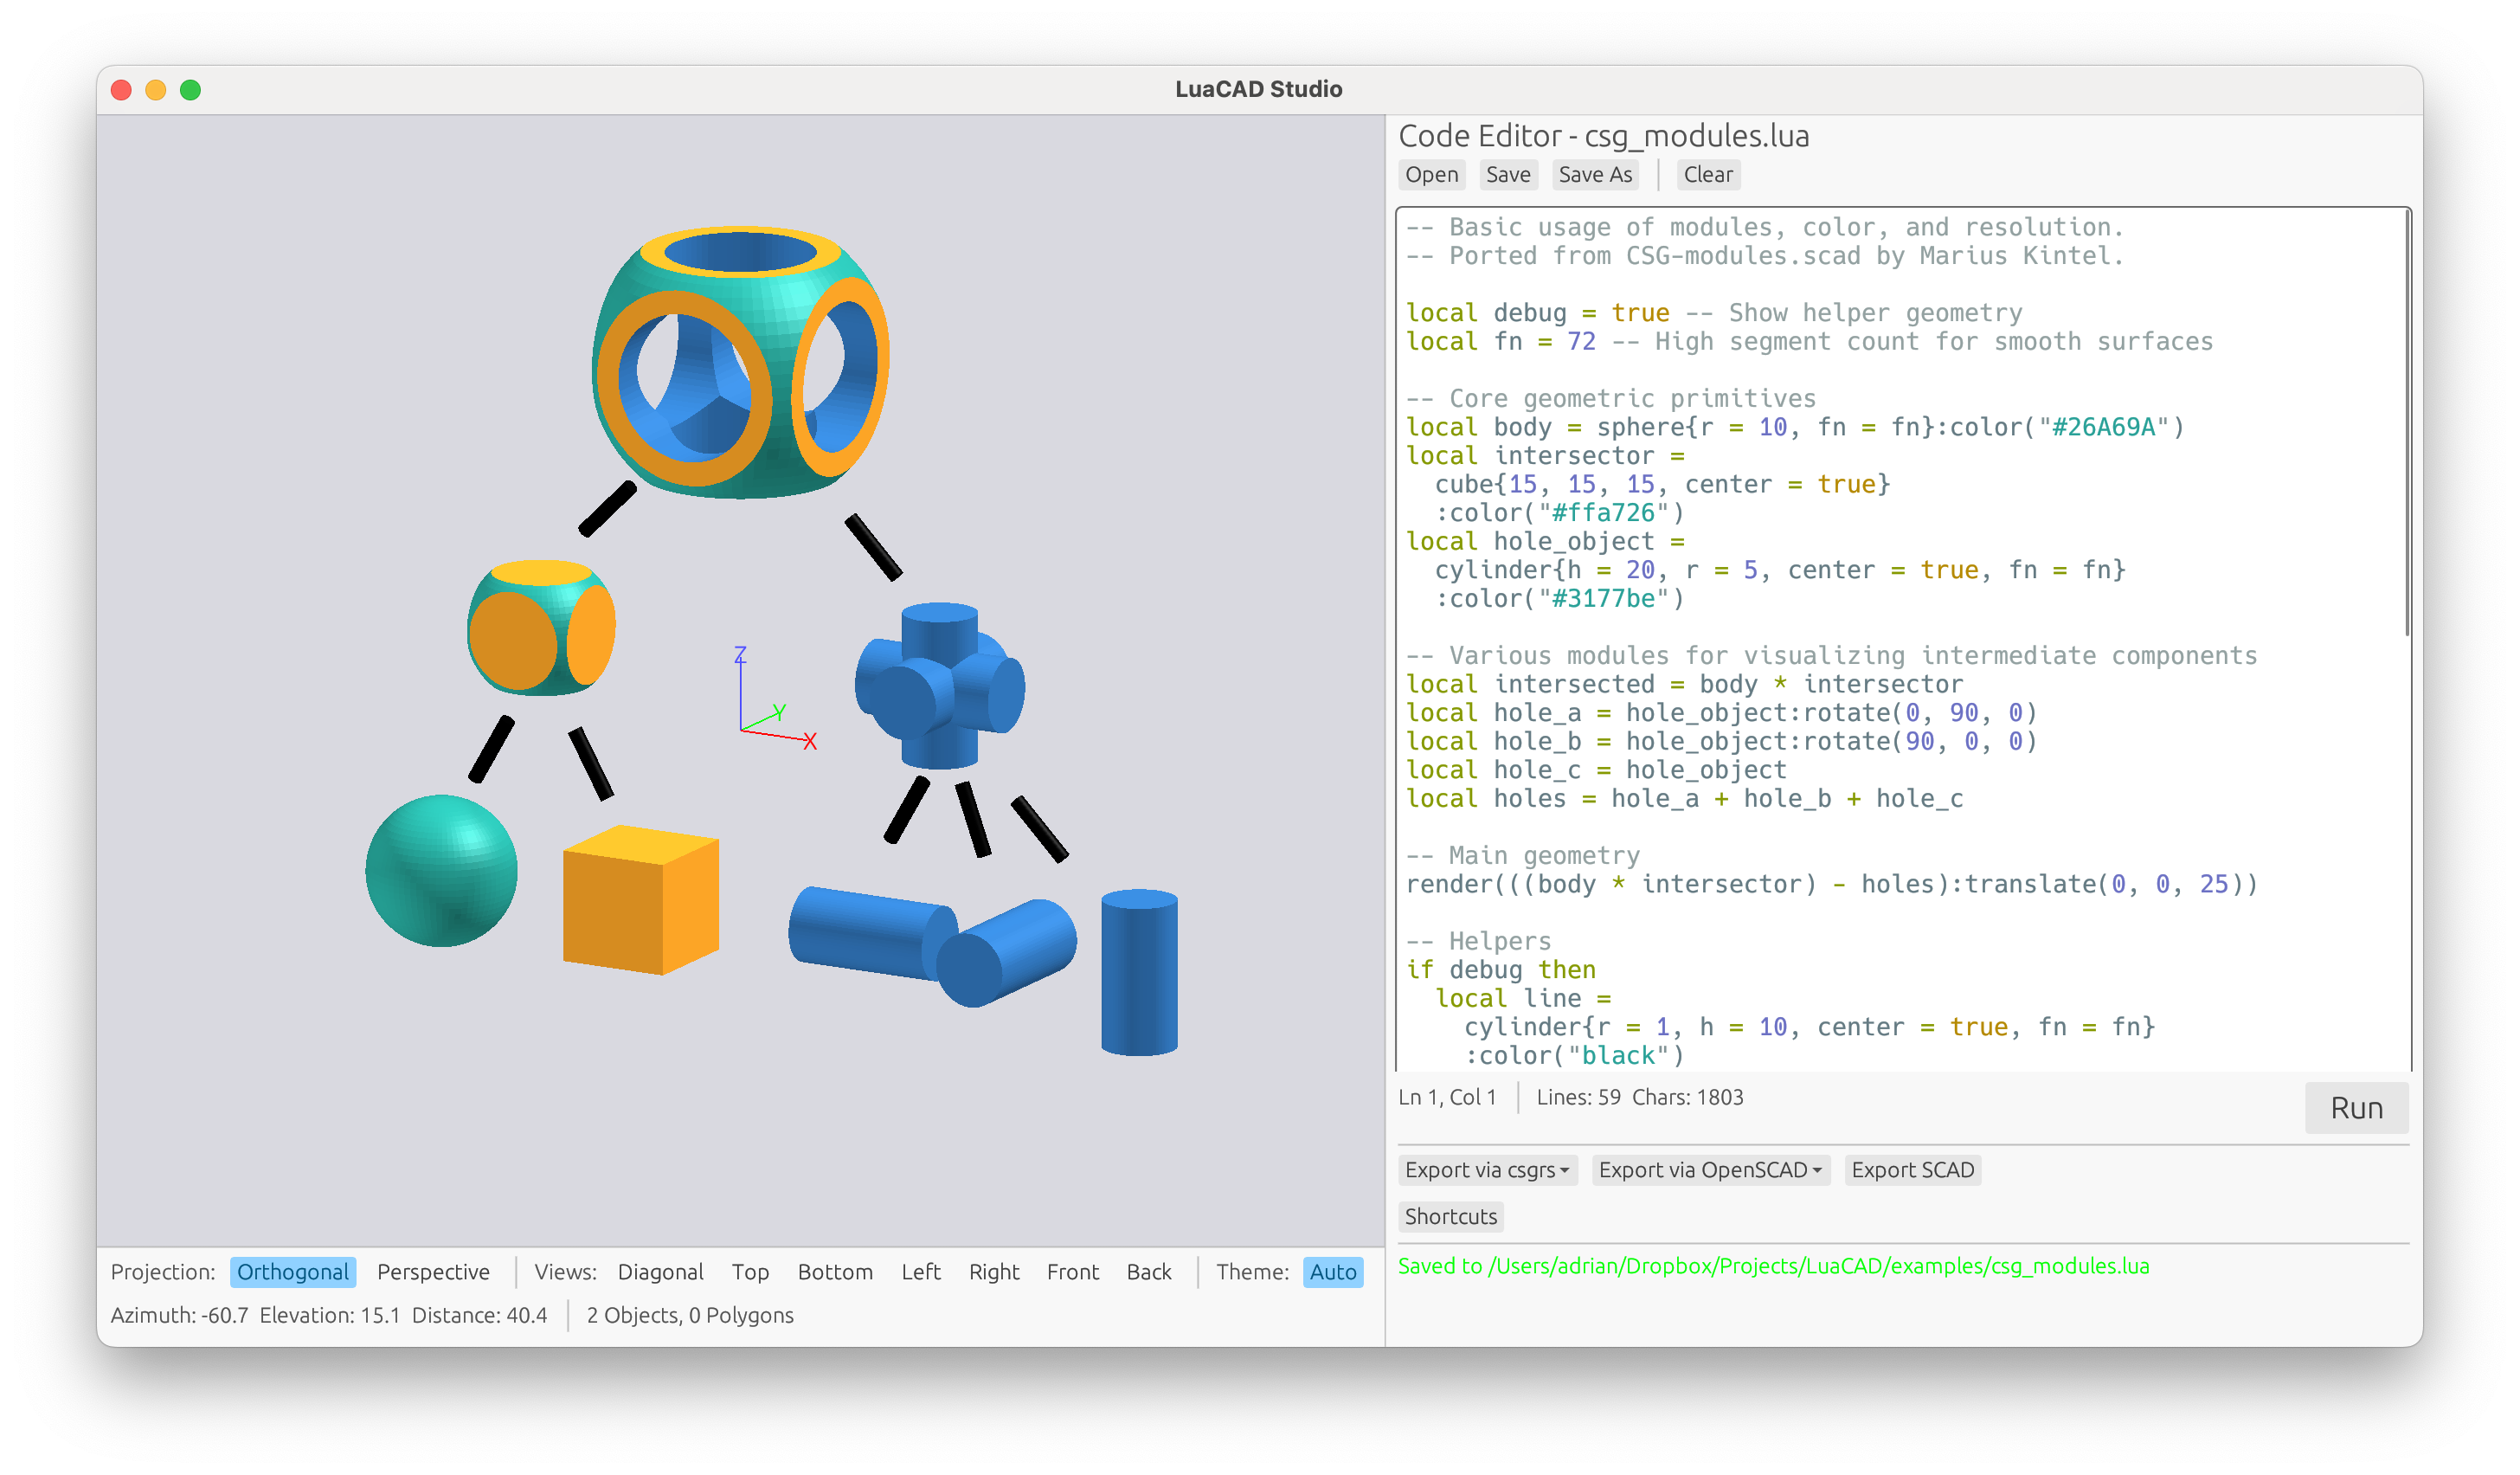Click the code editor vertical scrollbar
The image size is (2520, 1475).
pyautogui.click(x=2406, y=422)
